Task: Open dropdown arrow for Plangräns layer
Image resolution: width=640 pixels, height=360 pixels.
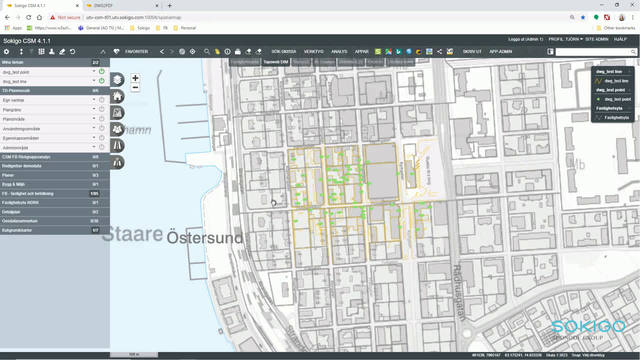Action: click(94, 109)
